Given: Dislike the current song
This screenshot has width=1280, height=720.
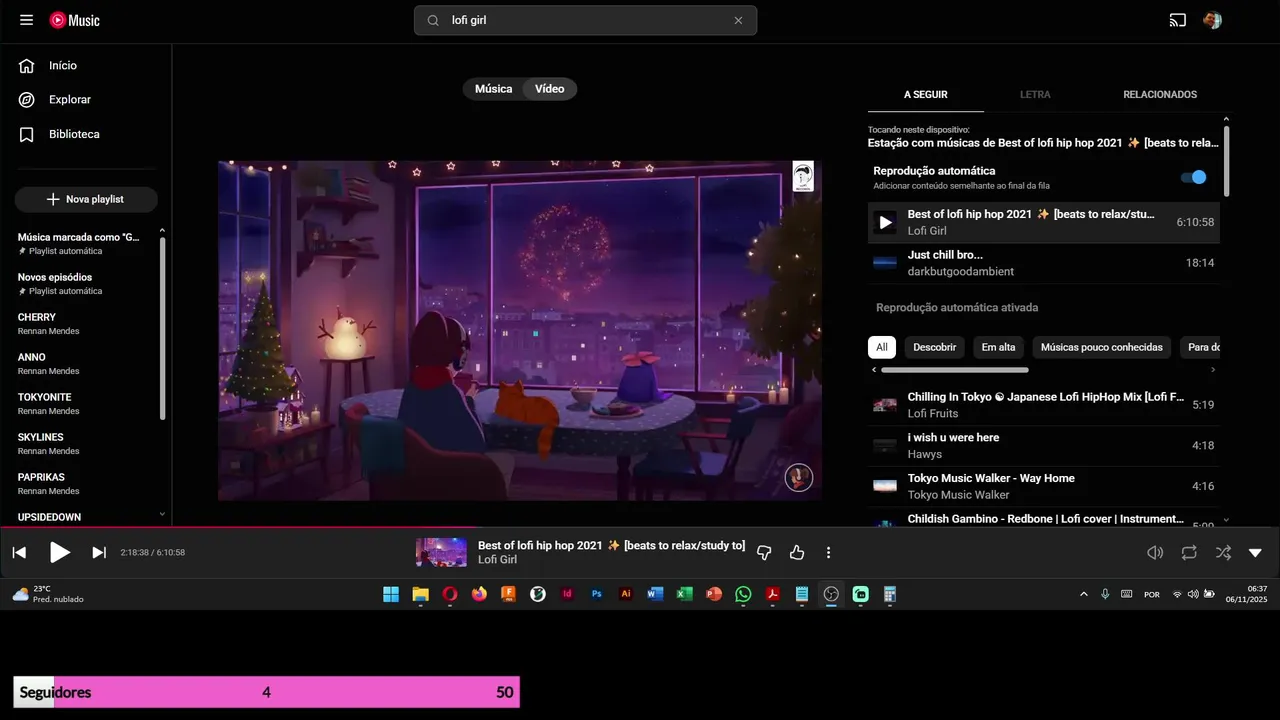Looking at the screenshot, I should (x=764, y=552).
